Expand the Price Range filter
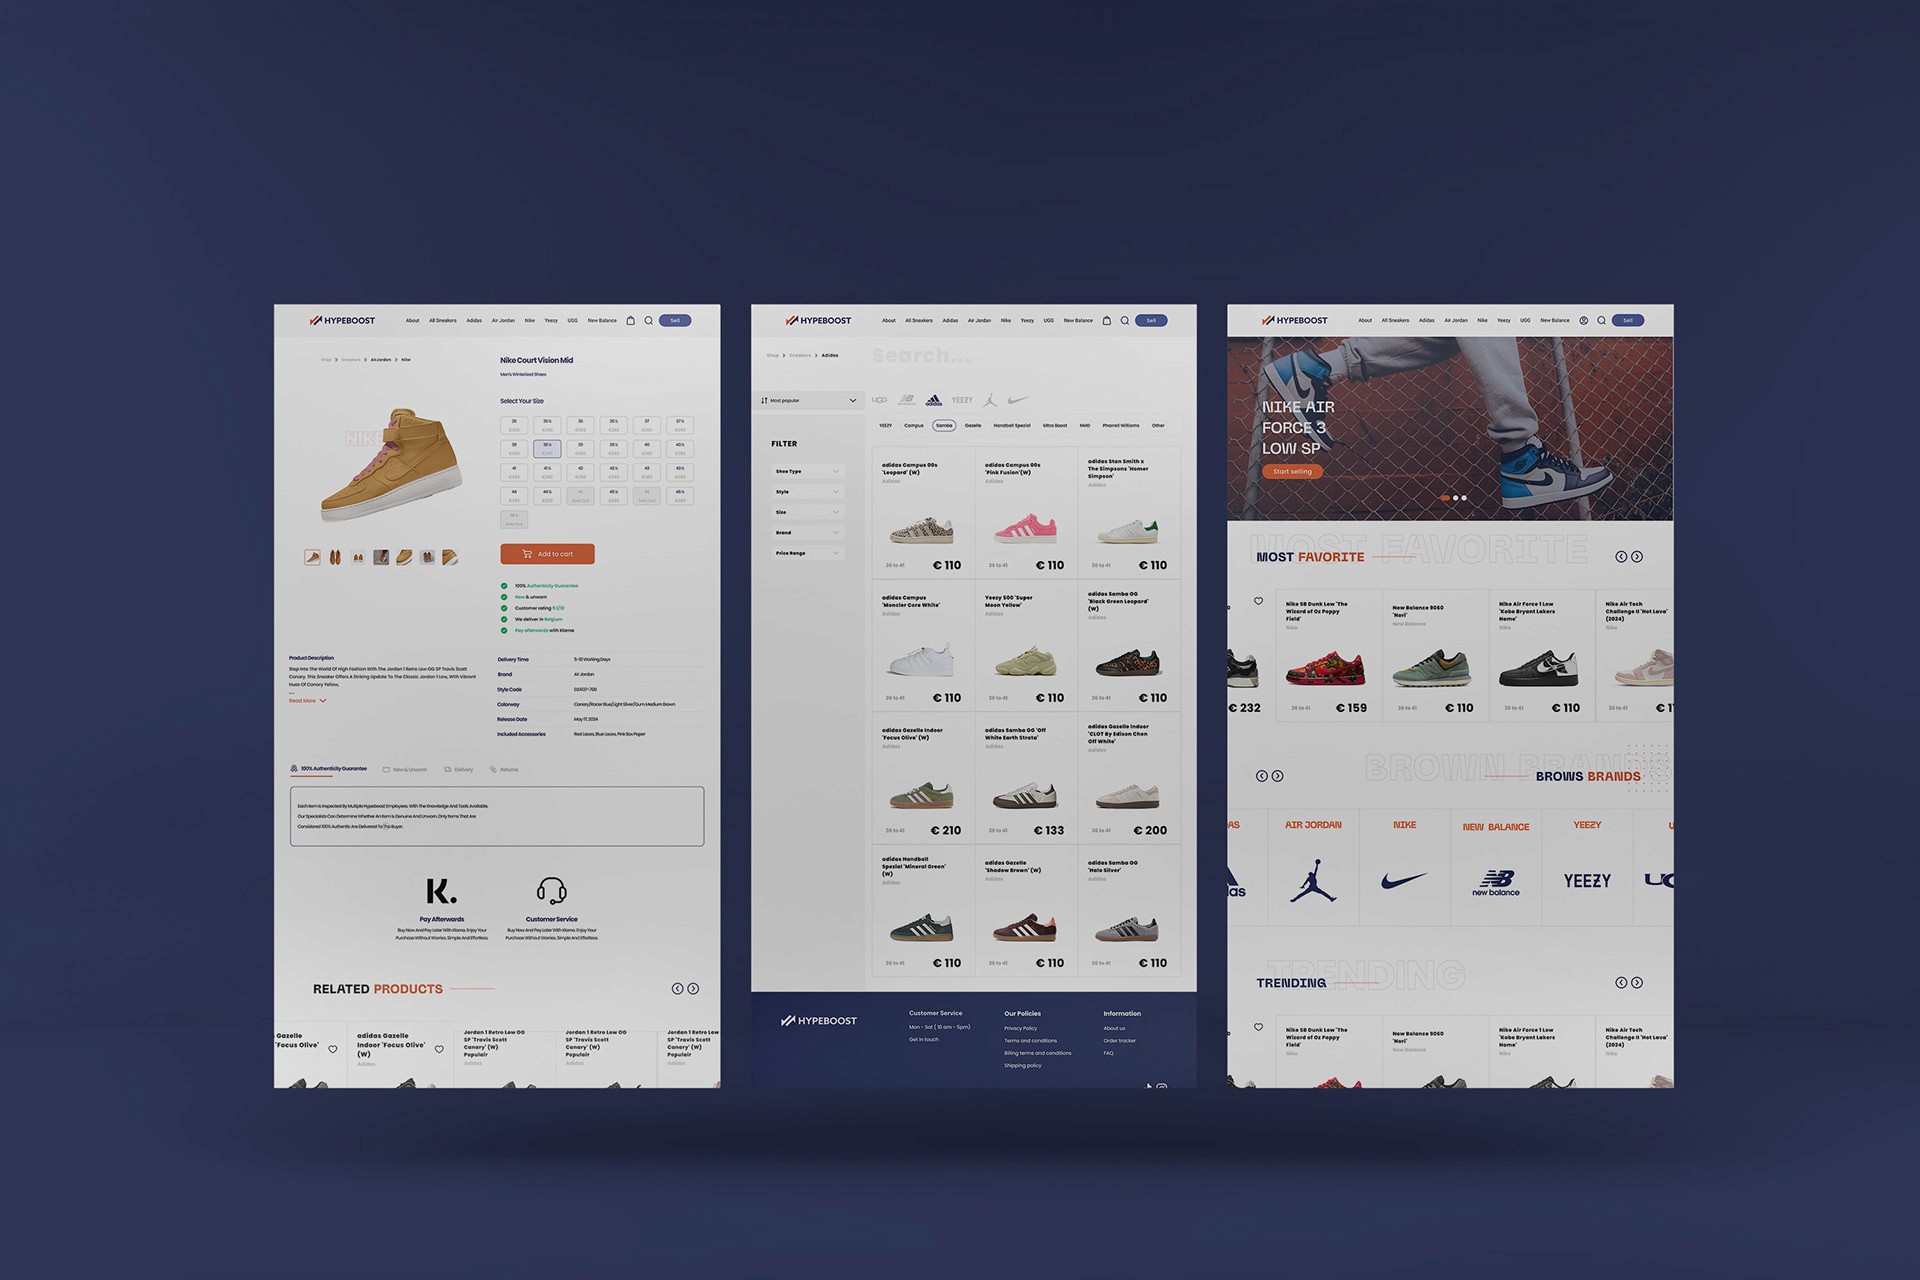The image size is (1920, 1280). [x=808, y=553]
